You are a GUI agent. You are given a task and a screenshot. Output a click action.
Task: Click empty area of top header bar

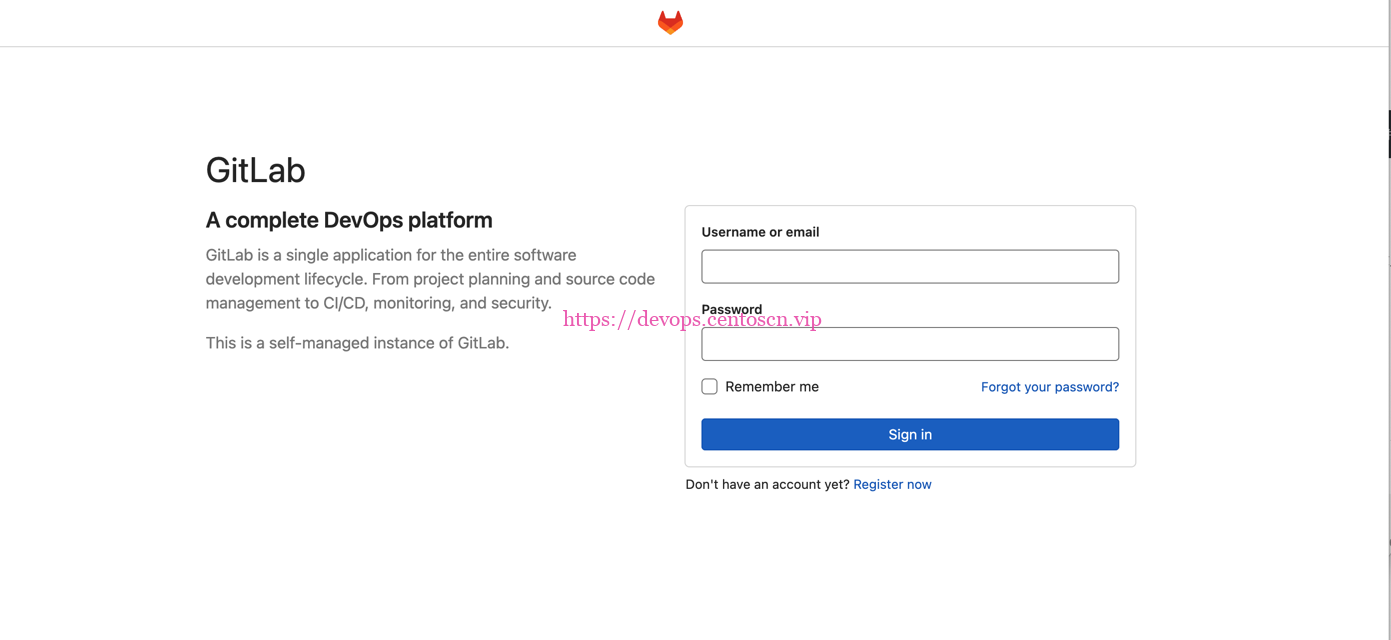tap(300, 22)
